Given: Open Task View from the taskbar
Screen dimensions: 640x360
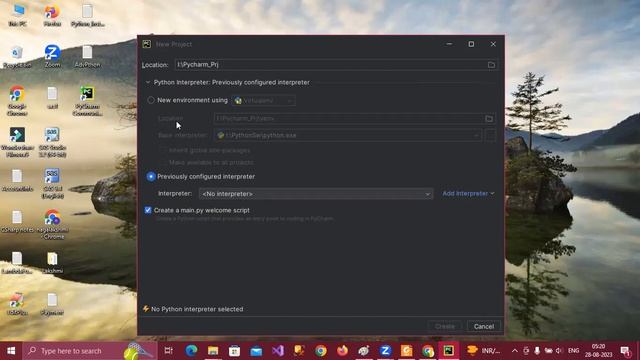Looking at the screenshot, I should pyautogui.click(x=168, y=351).
